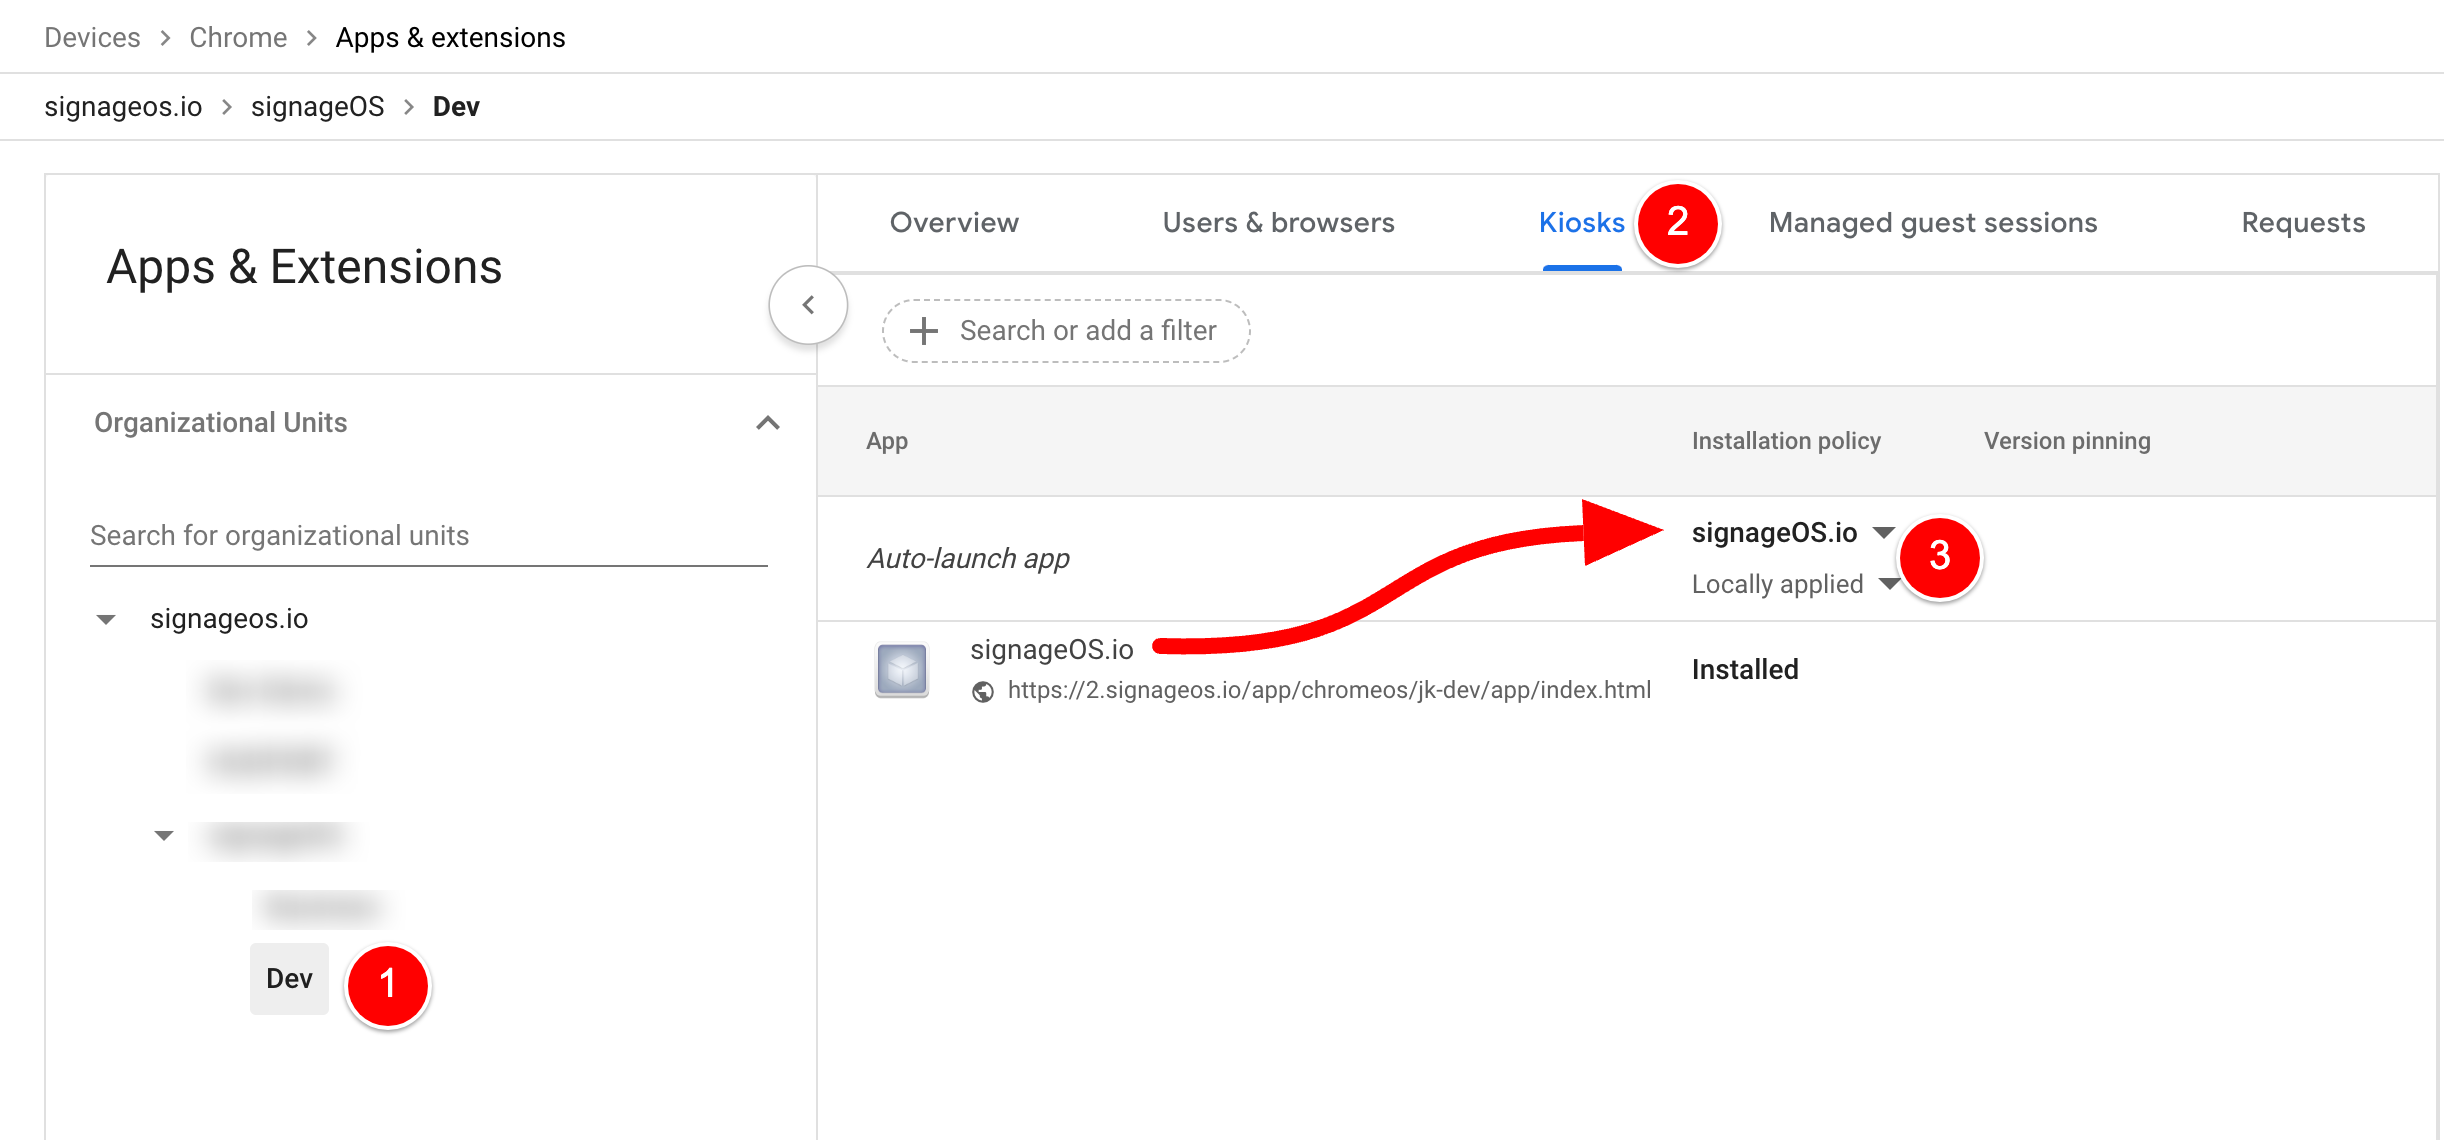Switch to the Overview tab
2444x1140 pixels.
954,222
